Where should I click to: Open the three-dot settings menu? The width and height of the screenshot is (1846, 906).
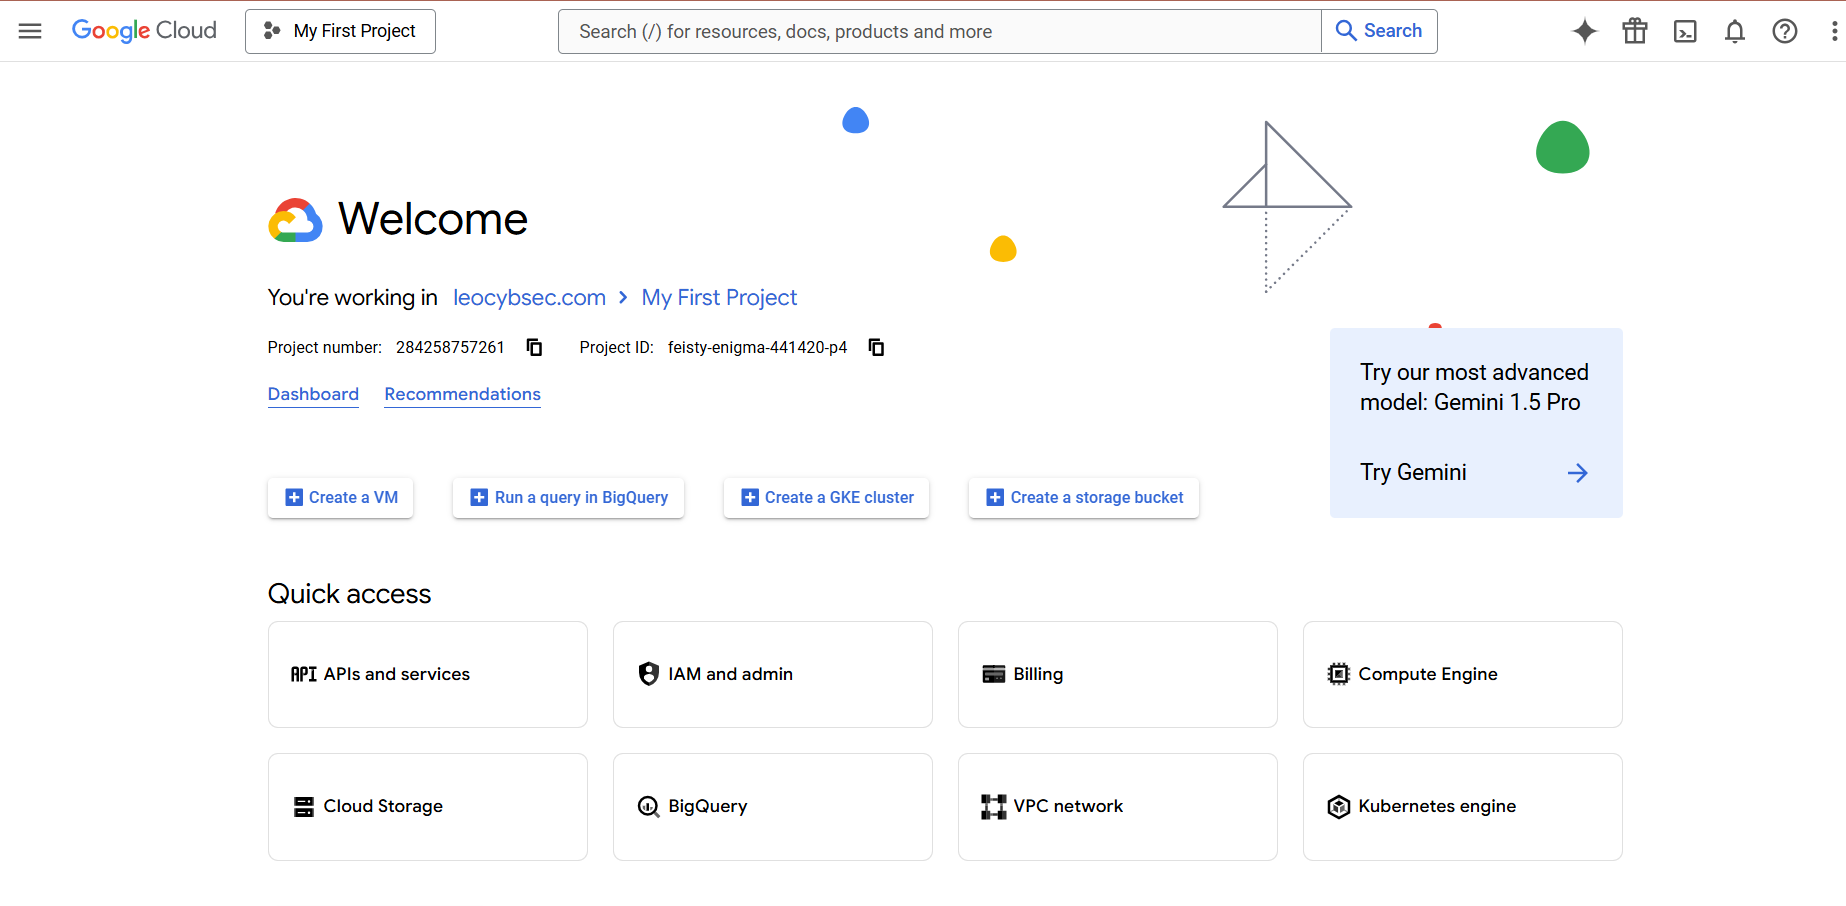coord(1834,31)
